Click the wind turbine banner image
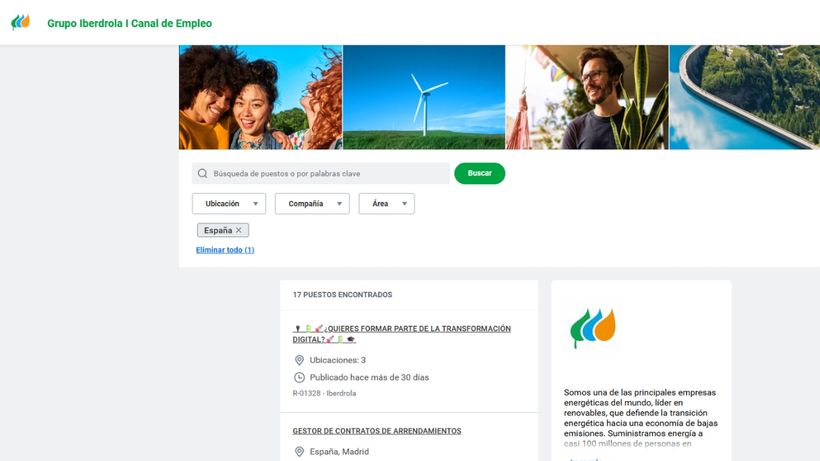The height and width of the screenshot is (461, 820). click(x=424, y=97)
